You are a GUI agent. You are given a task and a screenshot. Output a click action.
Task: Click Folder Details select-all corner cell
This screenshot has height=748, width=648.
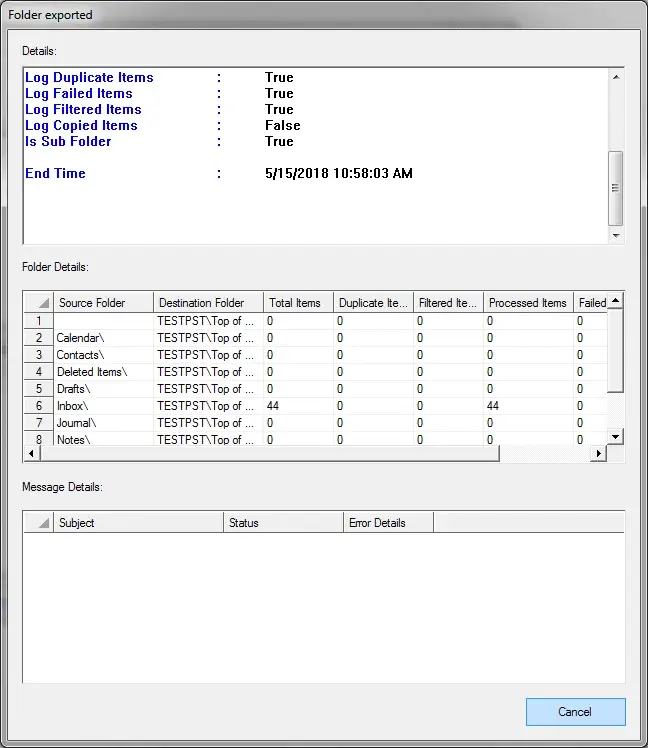click(x=39, y=303)
